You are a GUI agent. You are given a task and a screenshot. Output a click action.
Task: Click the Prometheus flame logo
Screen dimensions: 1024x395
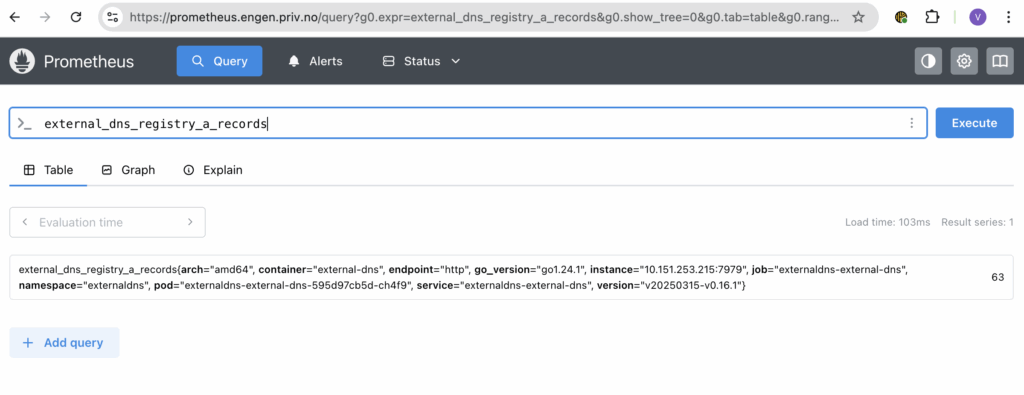(x=22, y=61)
